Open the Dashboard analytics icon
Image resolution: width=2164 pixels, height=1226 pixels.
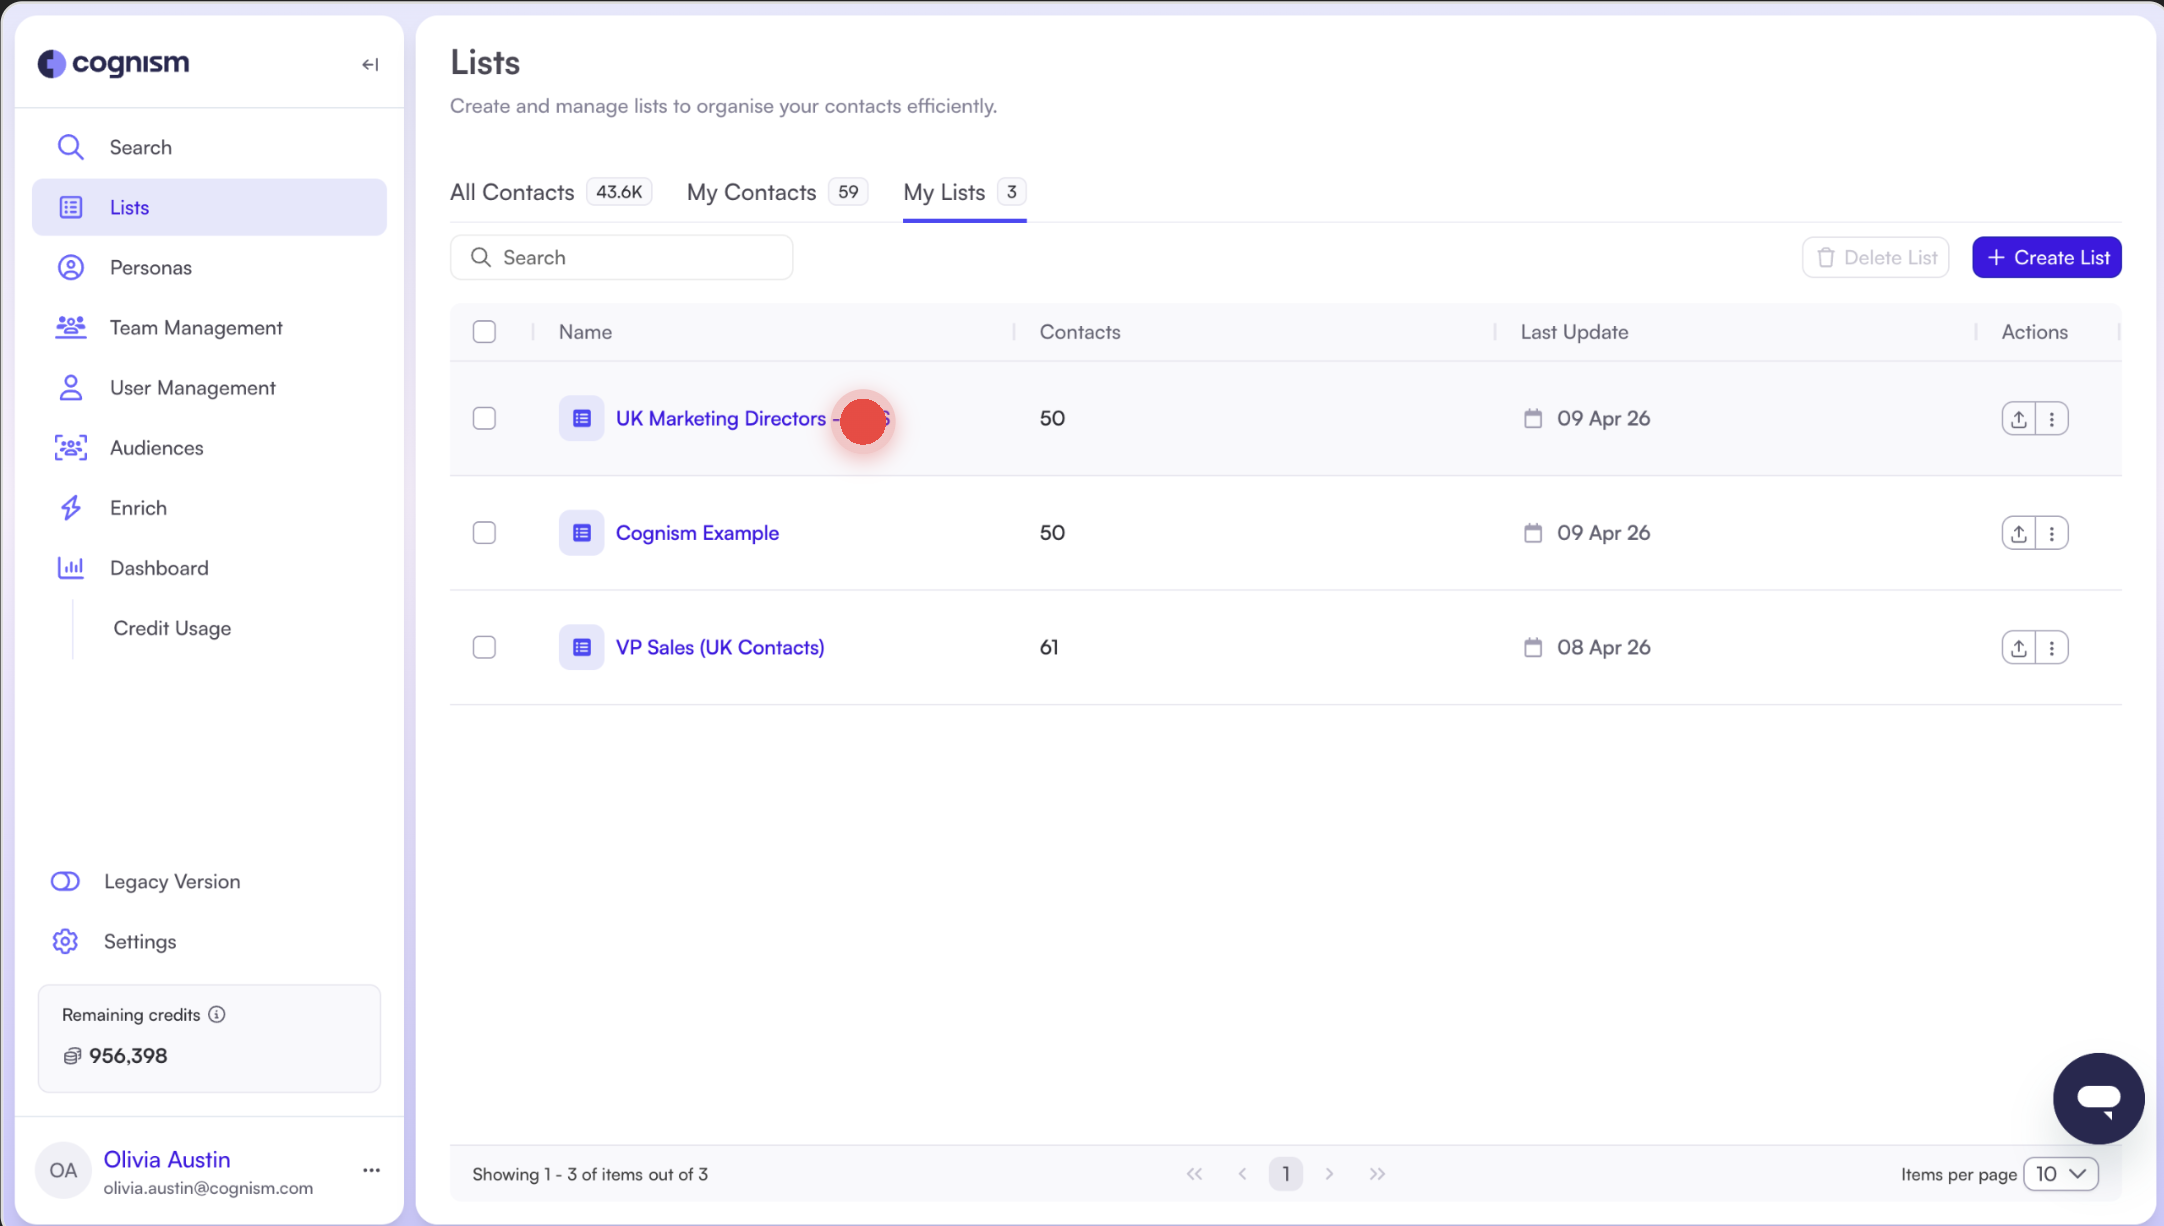(71, 567)
